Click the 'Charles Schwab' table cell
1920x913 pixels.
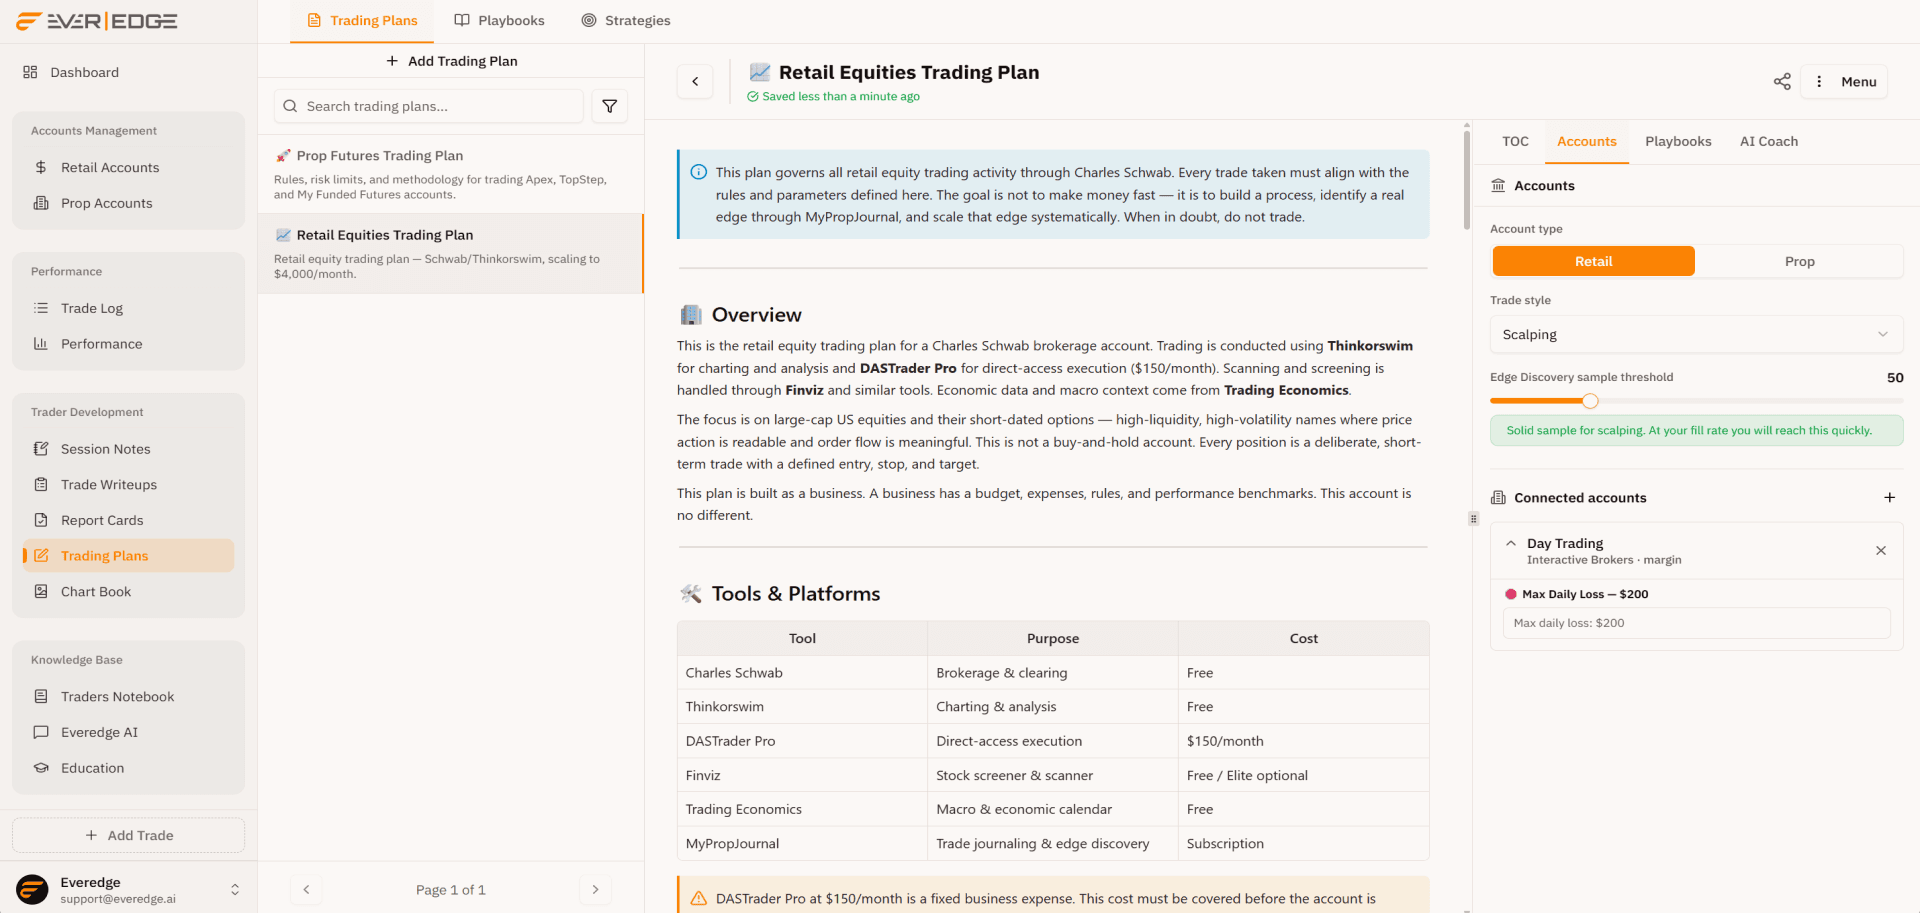802,673
